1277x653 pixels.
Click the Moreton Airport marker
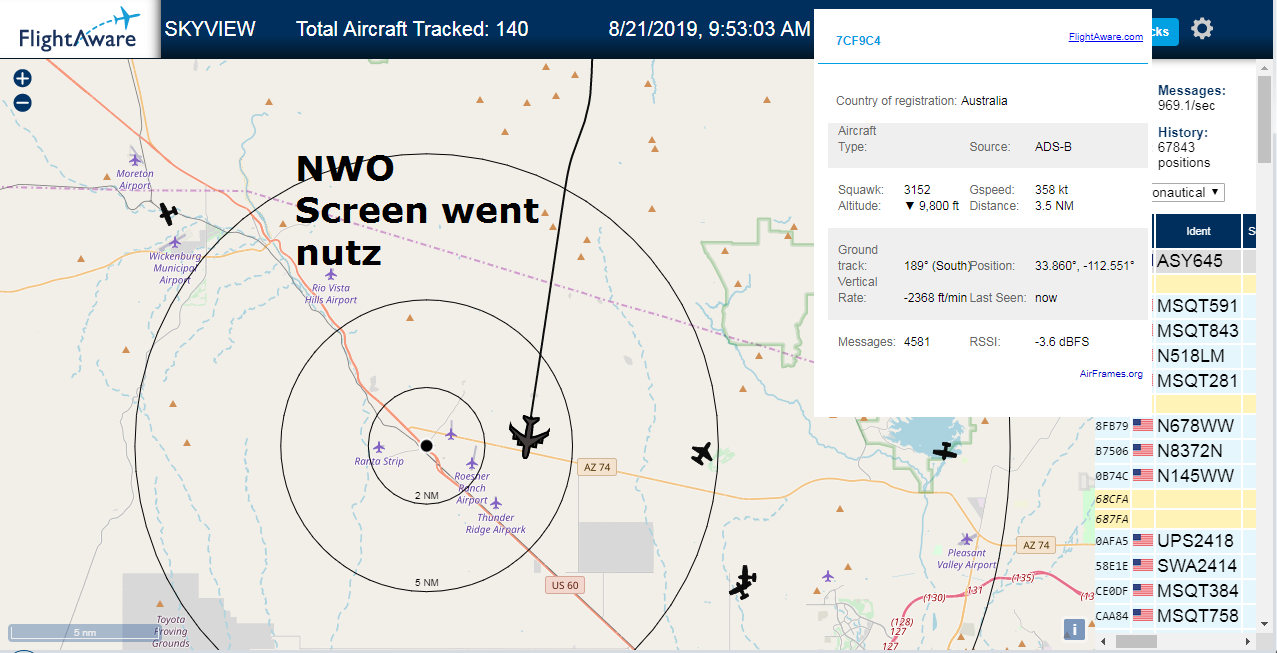136,158
